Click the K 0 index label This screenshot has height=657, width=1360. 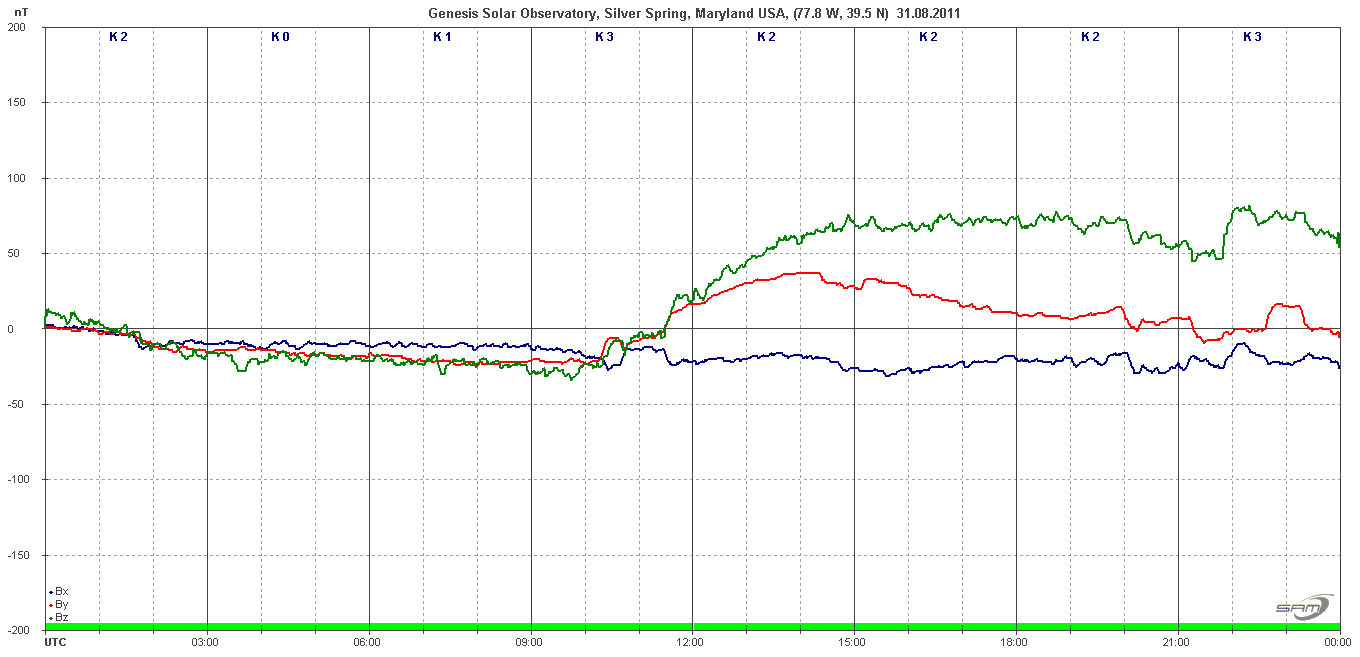tap(281, 37)
